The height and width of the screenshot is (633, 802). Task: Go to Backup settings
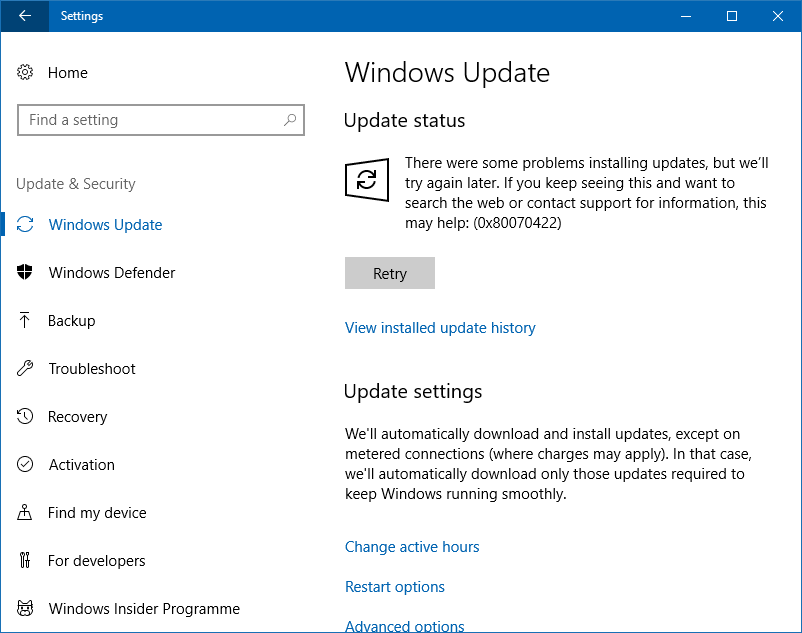click(x=72, y=321)
